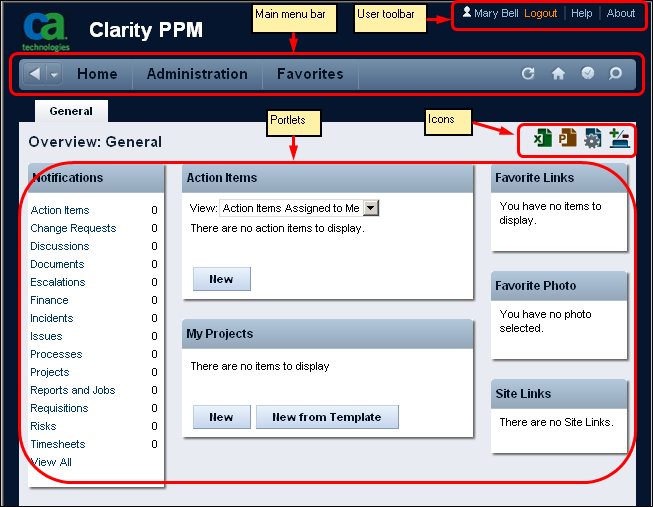The height and width of the screenshot is (507, 653).
Task: Open Discussions notifications link
Action: pyautogui.click(x=60, y=246)
